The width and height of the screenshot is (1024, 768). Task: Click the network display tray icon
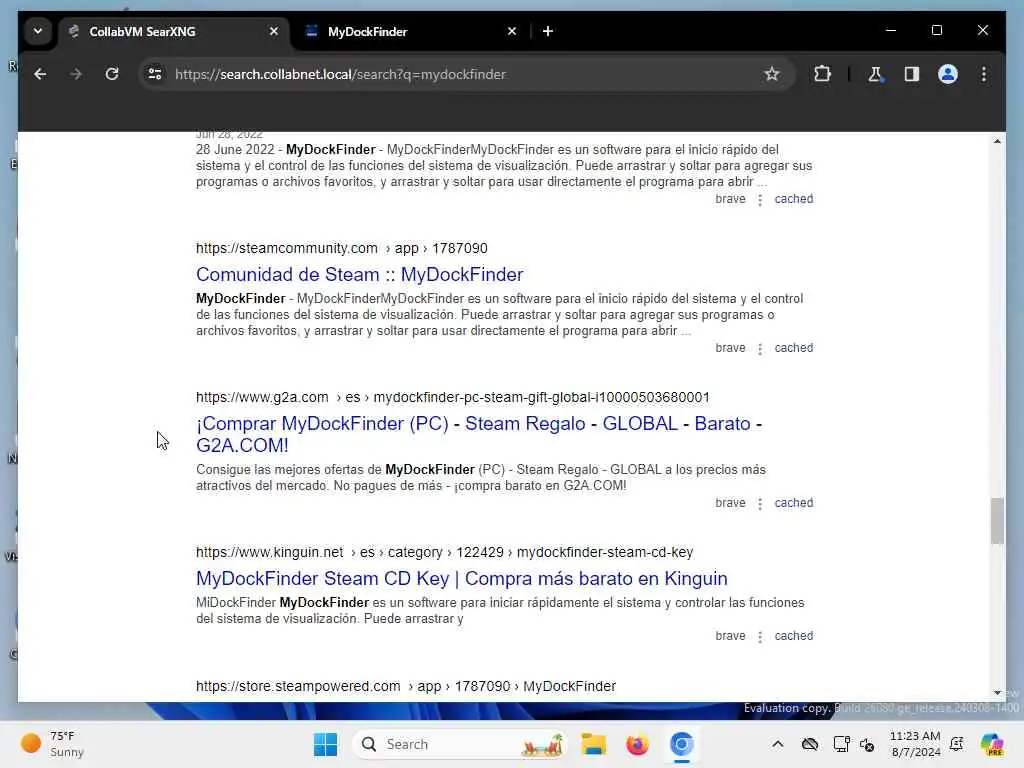pos(841,744)
